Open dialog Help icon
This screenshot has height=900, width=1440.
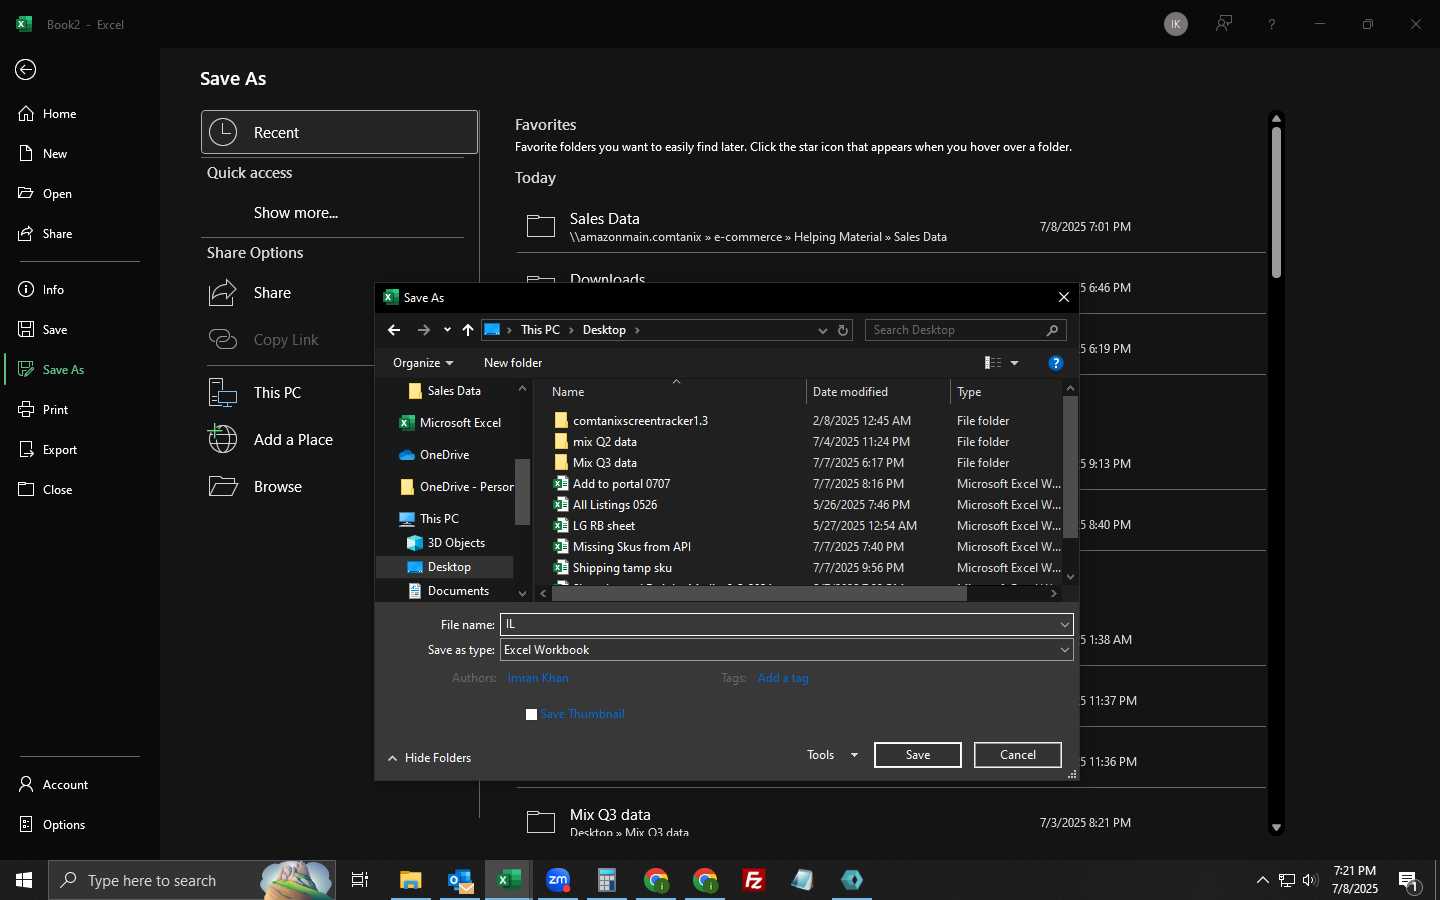(1055, 363)
